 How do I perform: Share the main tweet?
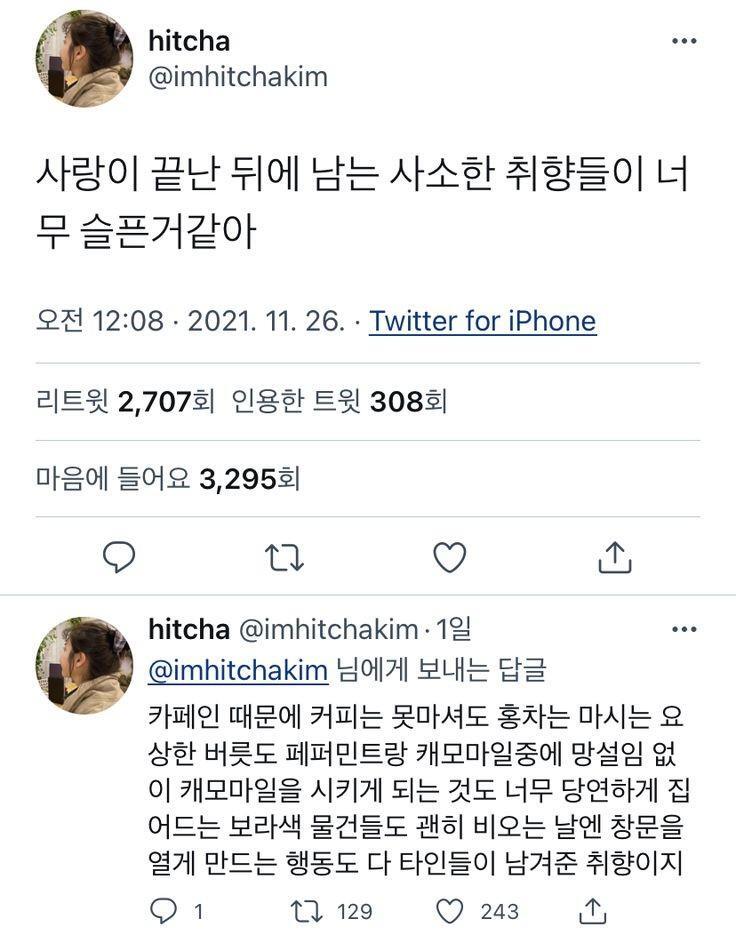point(614,557)
